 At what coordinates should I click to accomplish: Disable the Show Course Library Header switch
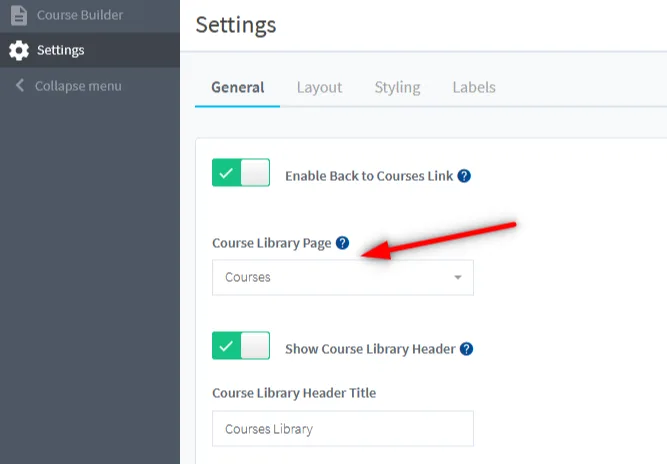tap(241, 346)
